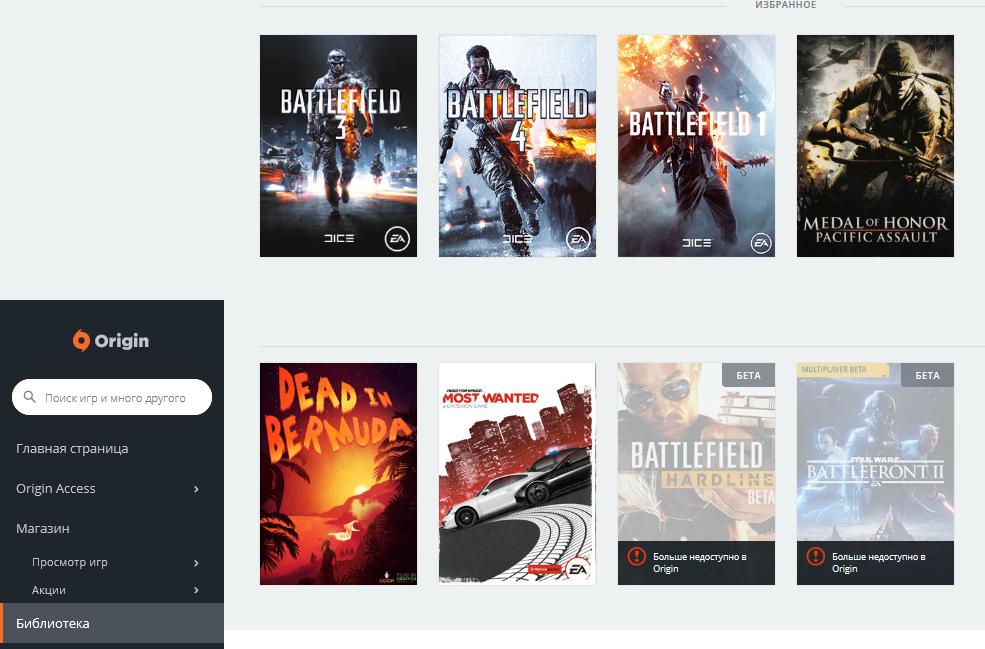The width and height of the screenshot is (985, 649).
Task: Open Battlefield Hardline Beta tile
Action: (697, 474)
